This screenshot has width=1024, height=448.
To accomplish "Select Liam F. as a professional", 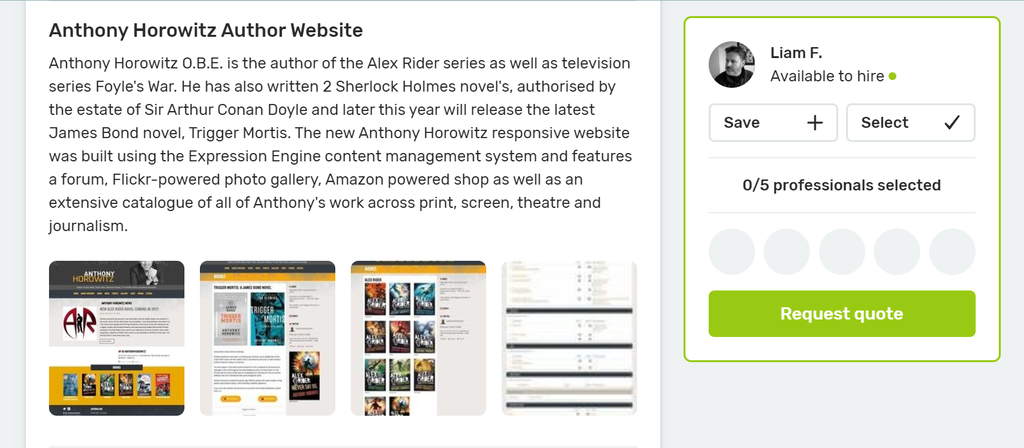I will tap(911, 123).
